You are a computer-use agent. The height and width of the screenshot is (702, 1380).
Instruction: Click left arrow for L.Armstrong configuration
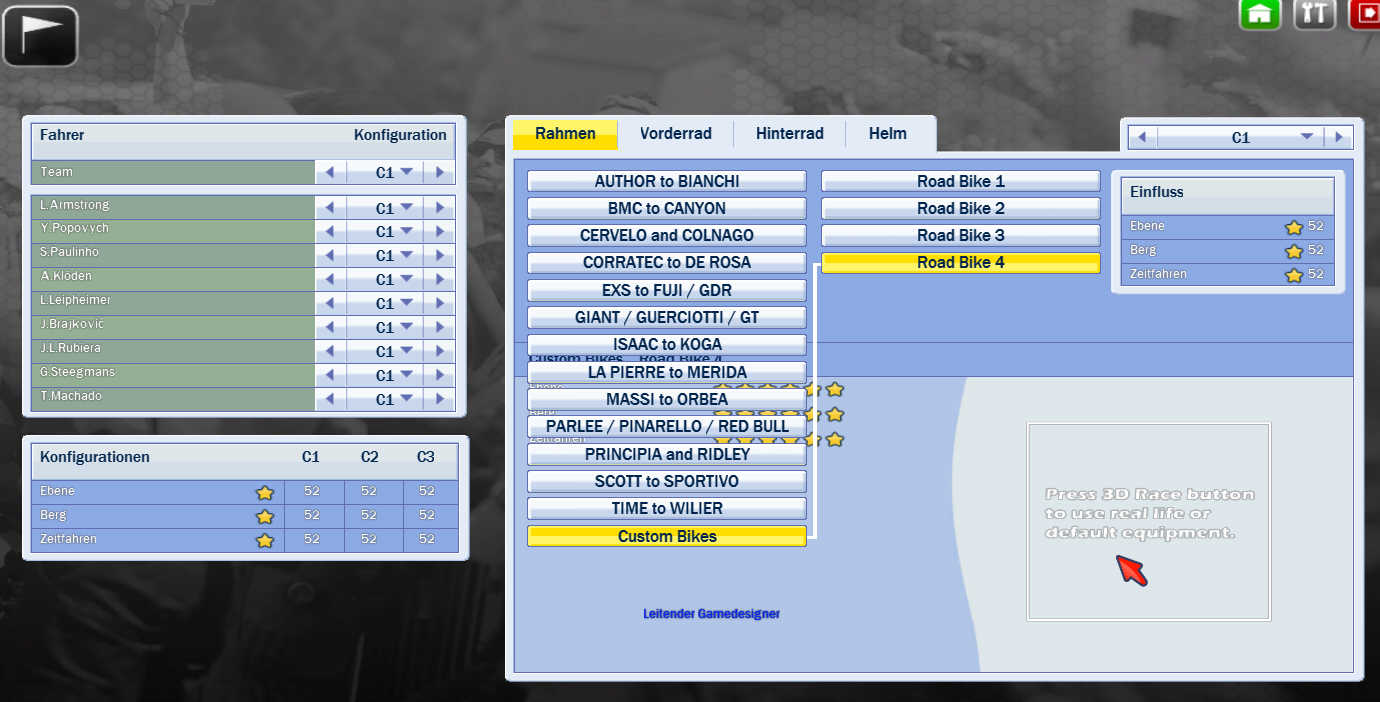click(330, 208)
